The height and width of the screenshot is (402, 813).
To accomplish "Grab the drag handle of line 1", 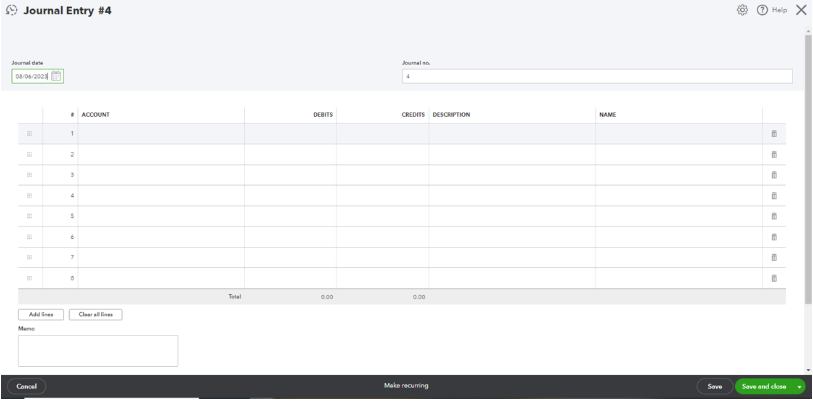I will click(30, 134).
